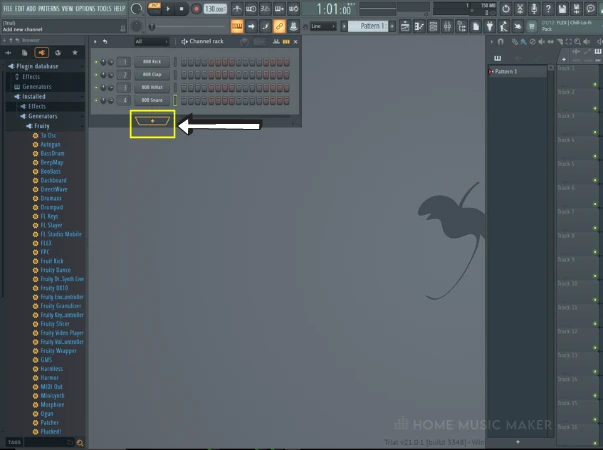Mute the 808 Kick channel LED
This screenshot has height=450, width=603.
96,62
